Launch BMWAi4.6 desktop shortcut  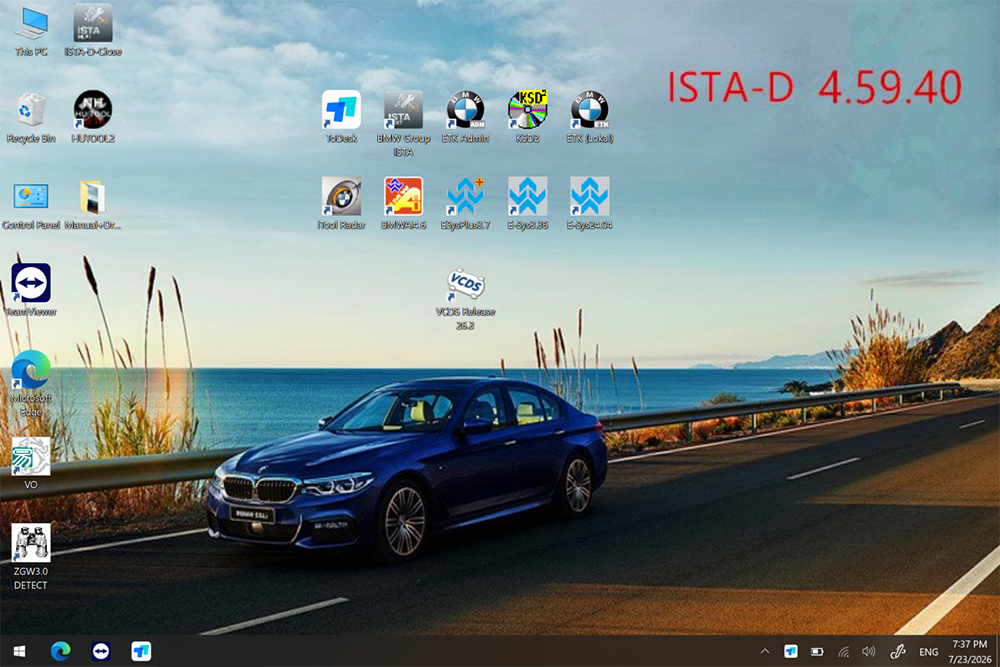point(403,204)
